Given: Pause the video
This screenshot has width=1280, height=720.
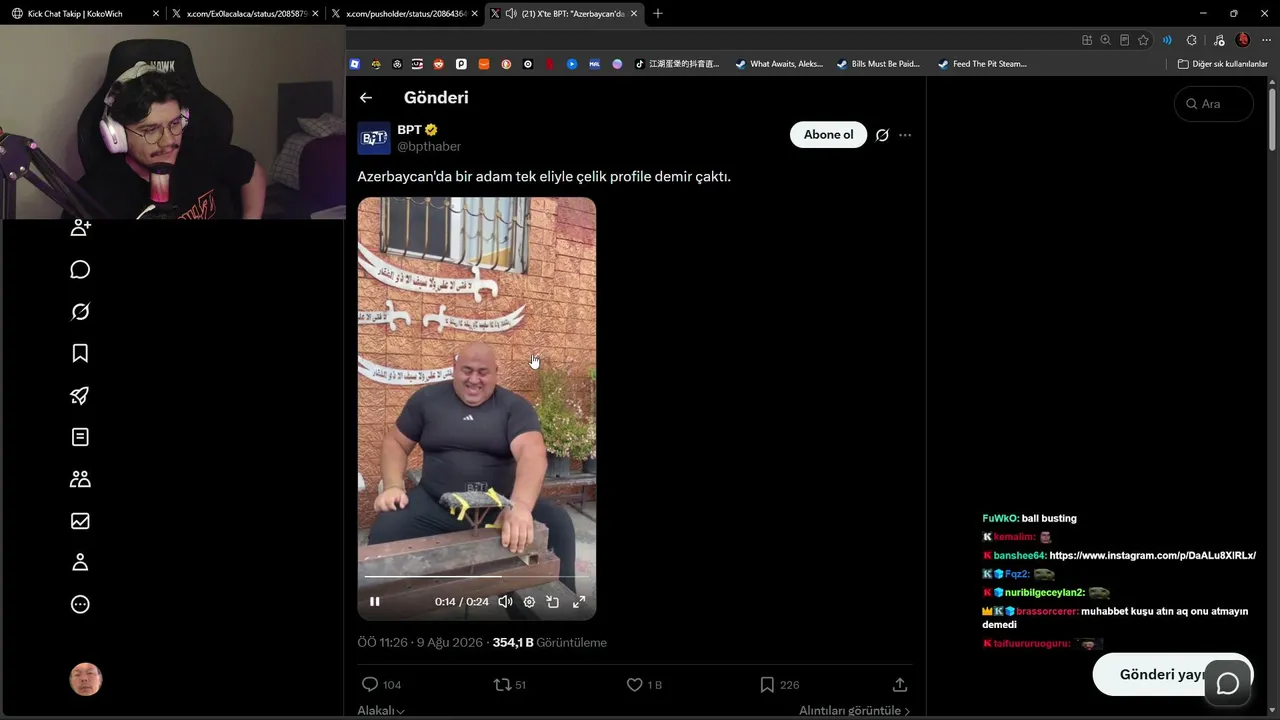Looking at the screenshot, I should (x=375, y=602).
